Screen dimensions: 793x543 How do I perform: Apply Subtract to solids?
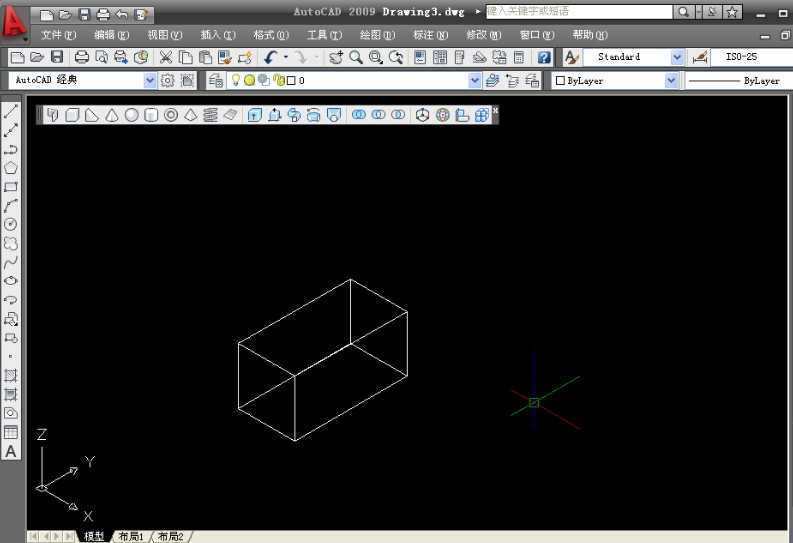(x=378, y=115)
